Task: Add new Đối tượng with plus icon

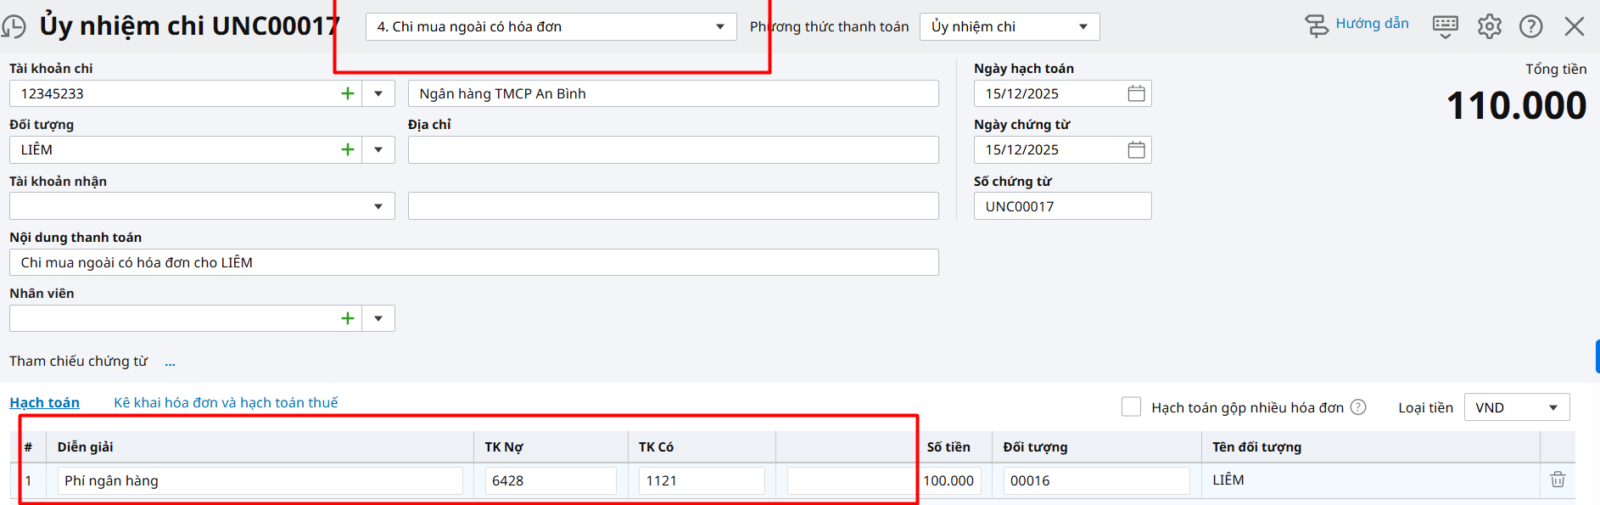Action: pyautogui.click(x=347, y=150)
